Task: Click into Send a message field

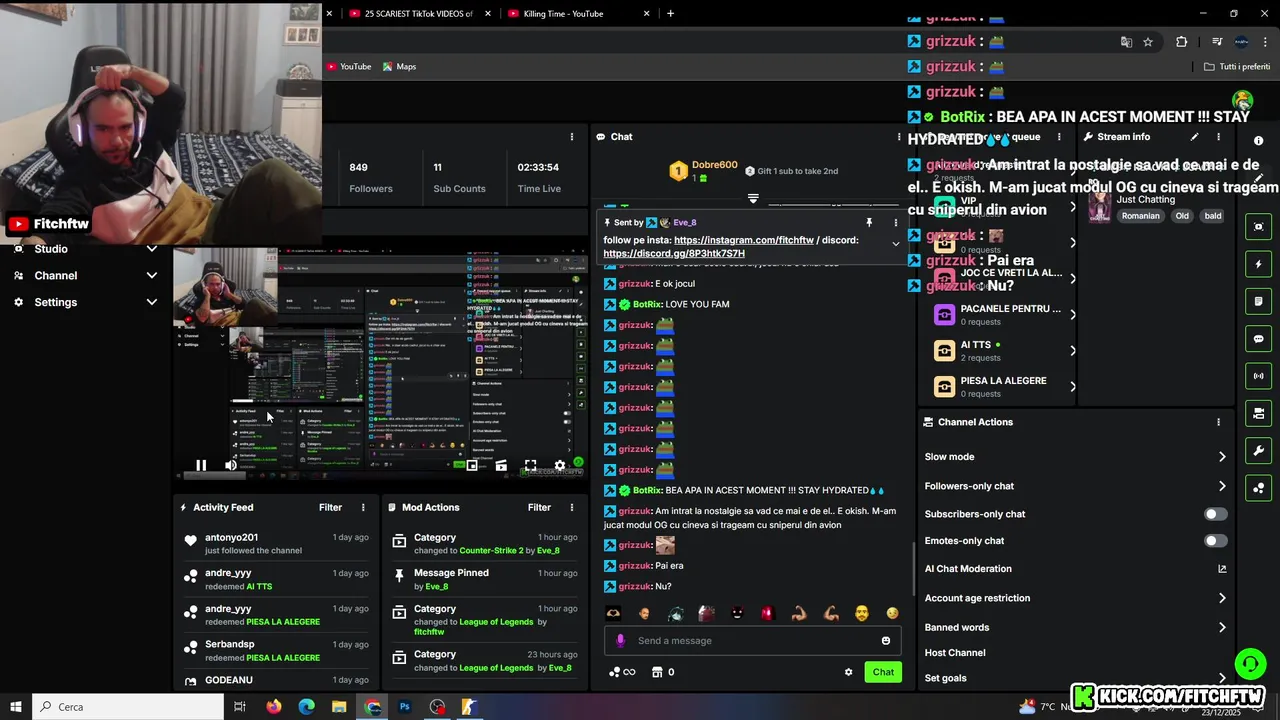Action: [753, 641]
